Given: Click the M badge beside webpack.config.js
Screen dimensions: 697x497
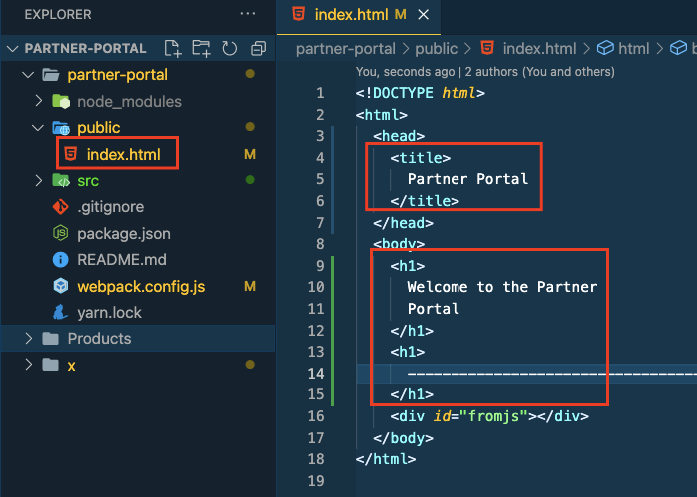Looking at the screenshot, I should point(250,286).
